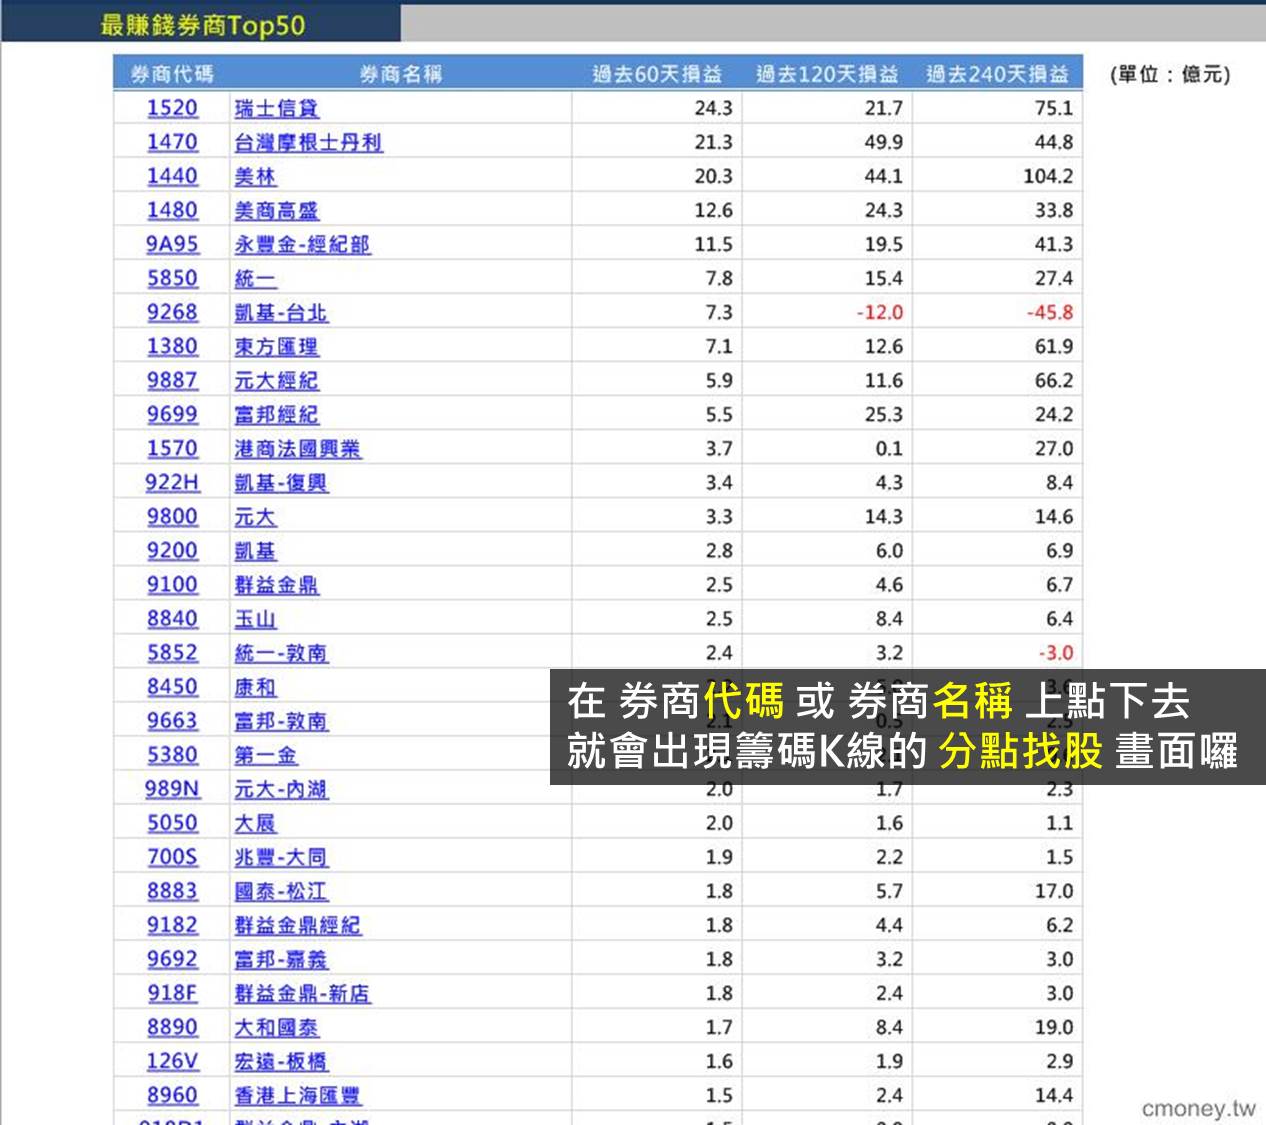Open broker code 989N
Image resolution: width=1266 pixels, height=1125 pixels.
coord(172,788)
